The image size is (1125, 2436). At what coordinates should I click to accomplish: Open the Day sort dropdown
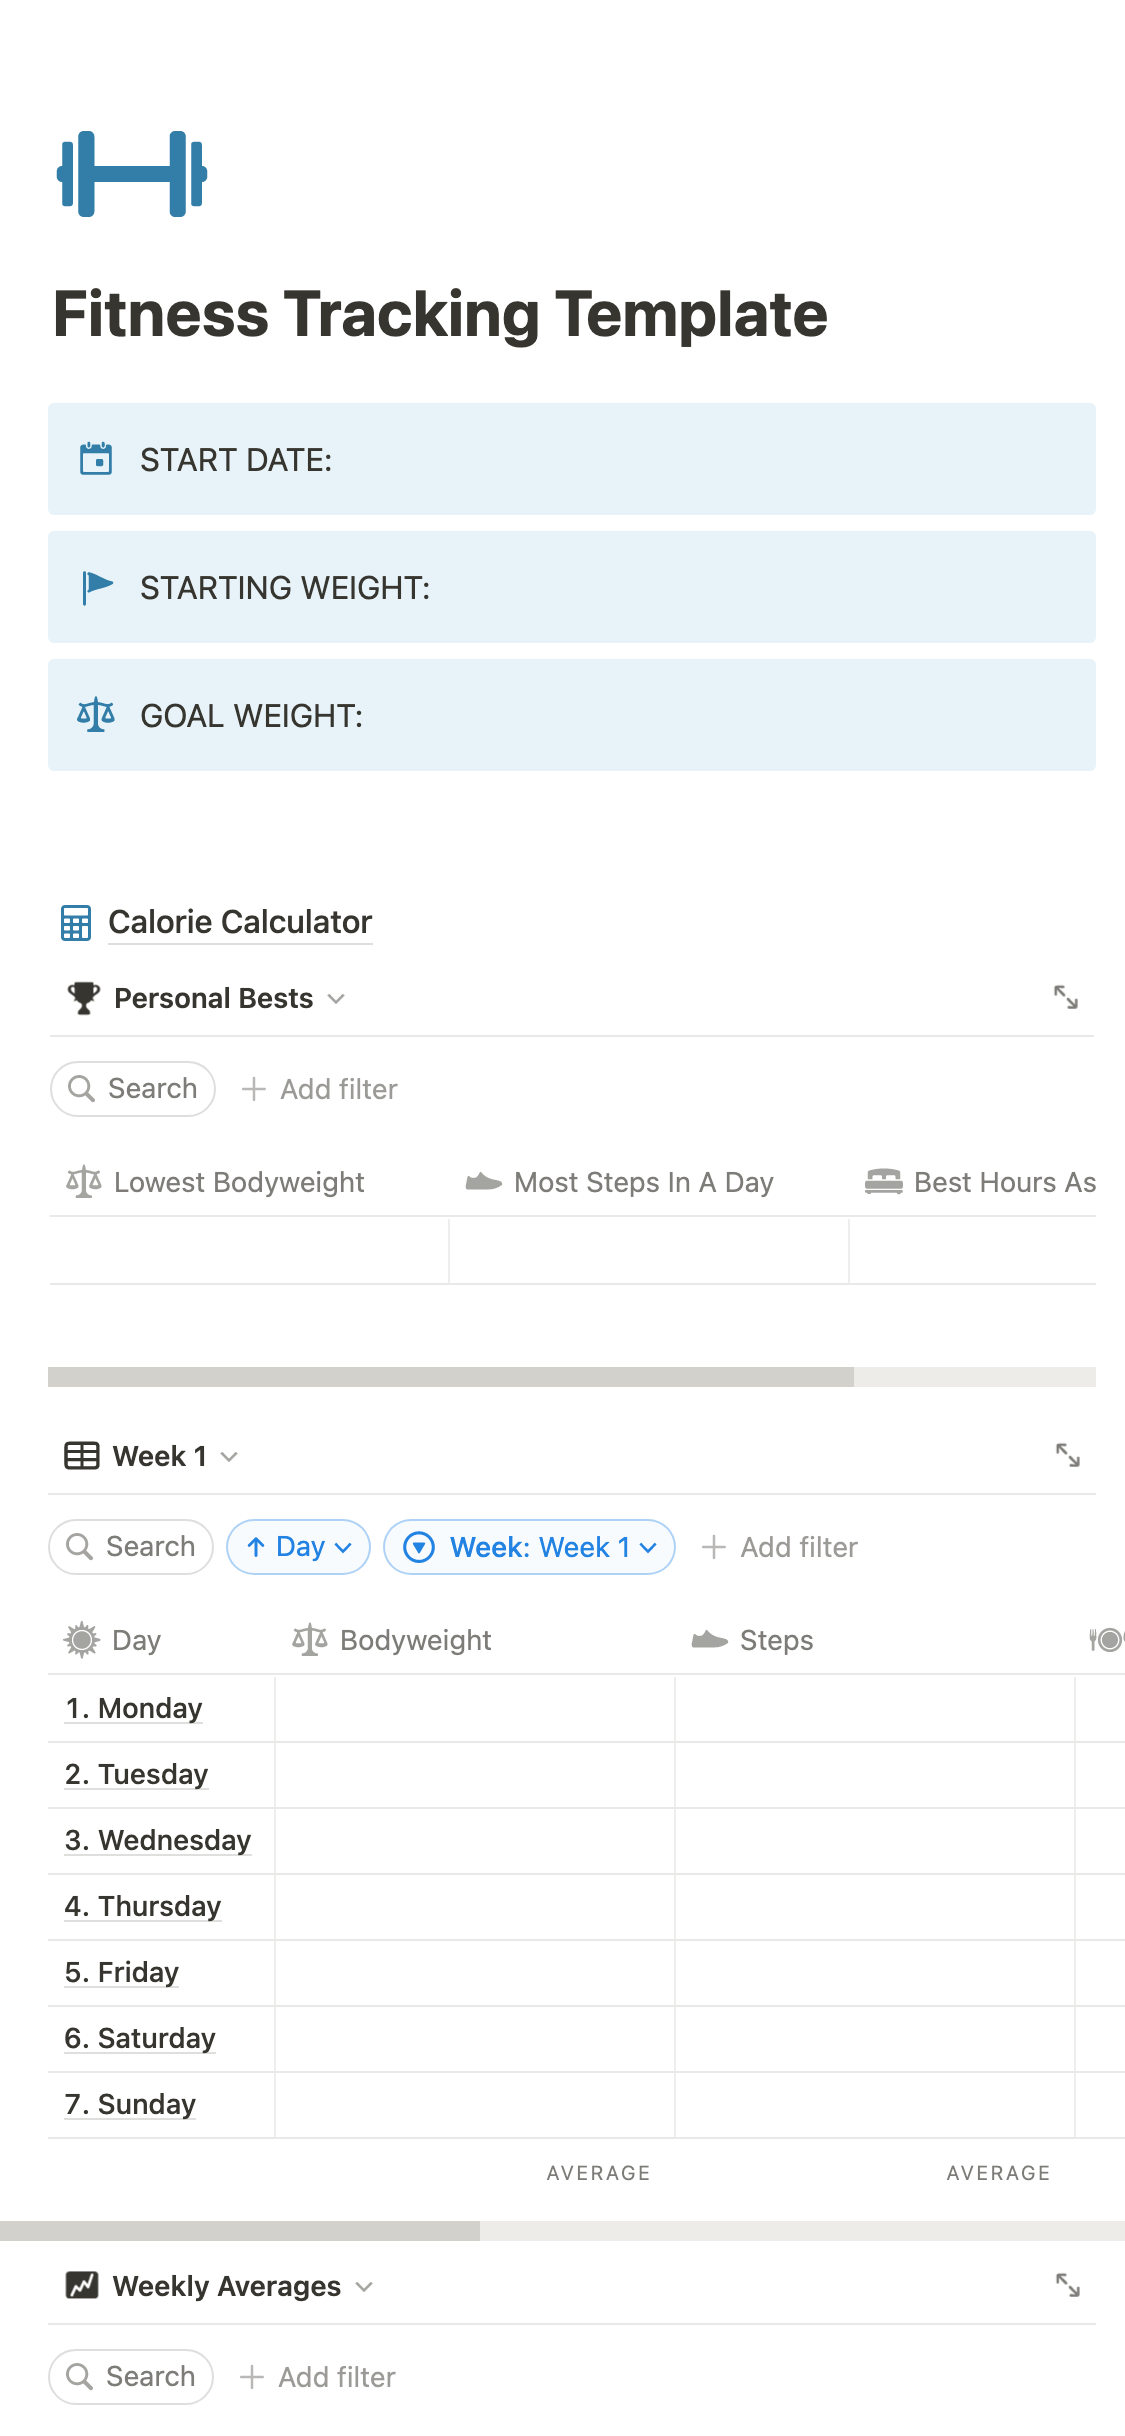tap(299, 1547)
